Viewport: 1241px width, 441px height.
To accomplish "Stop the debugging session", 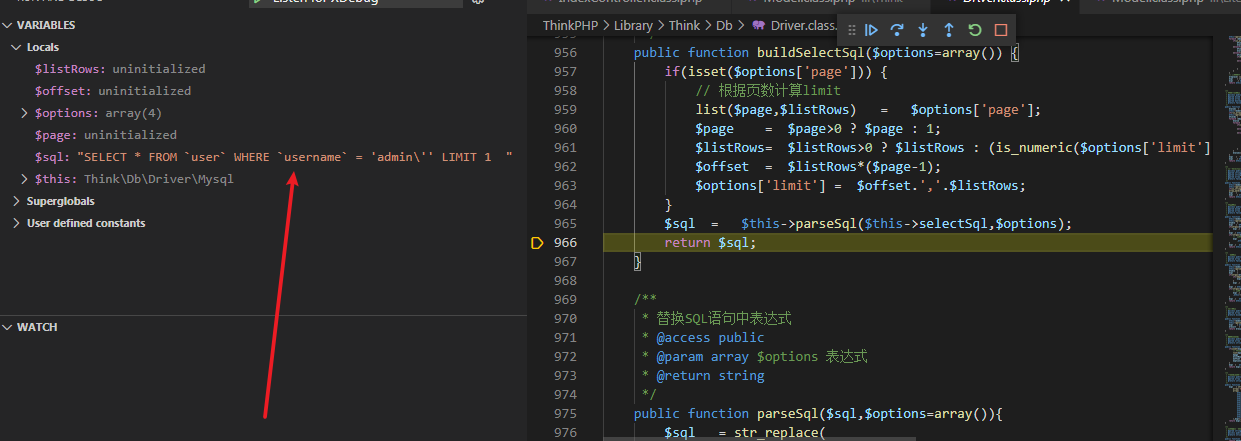I will coord(1001,30).
